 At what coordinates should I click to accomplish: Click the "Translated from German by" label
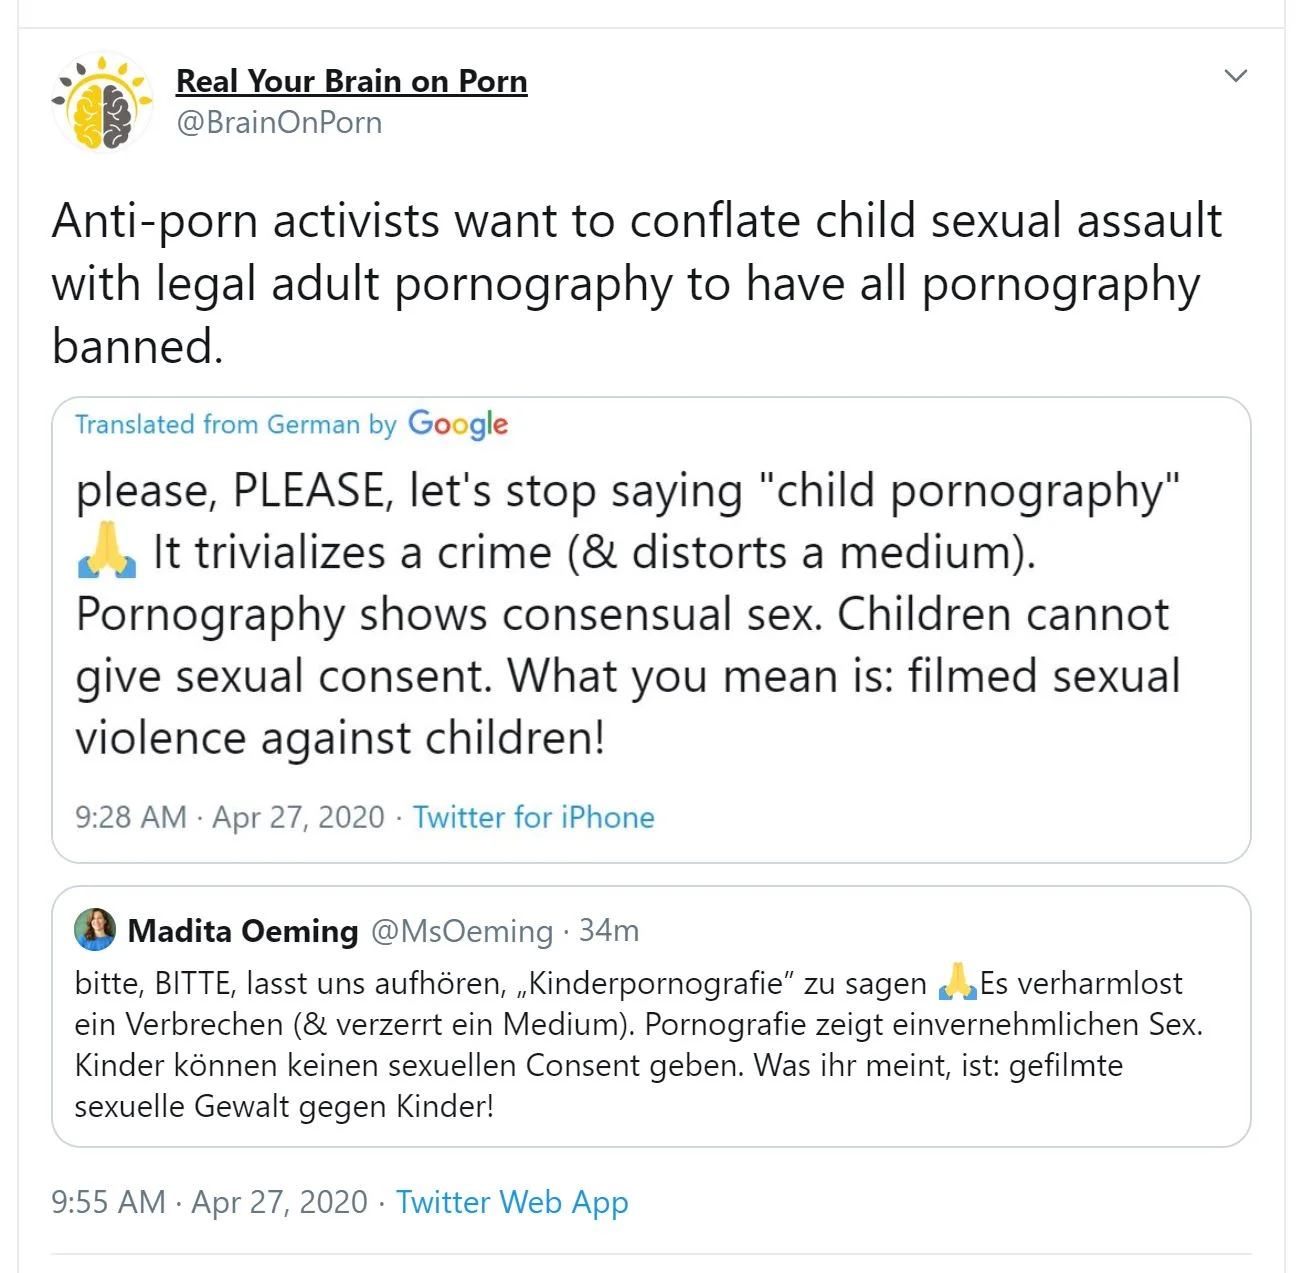[235, 425]
